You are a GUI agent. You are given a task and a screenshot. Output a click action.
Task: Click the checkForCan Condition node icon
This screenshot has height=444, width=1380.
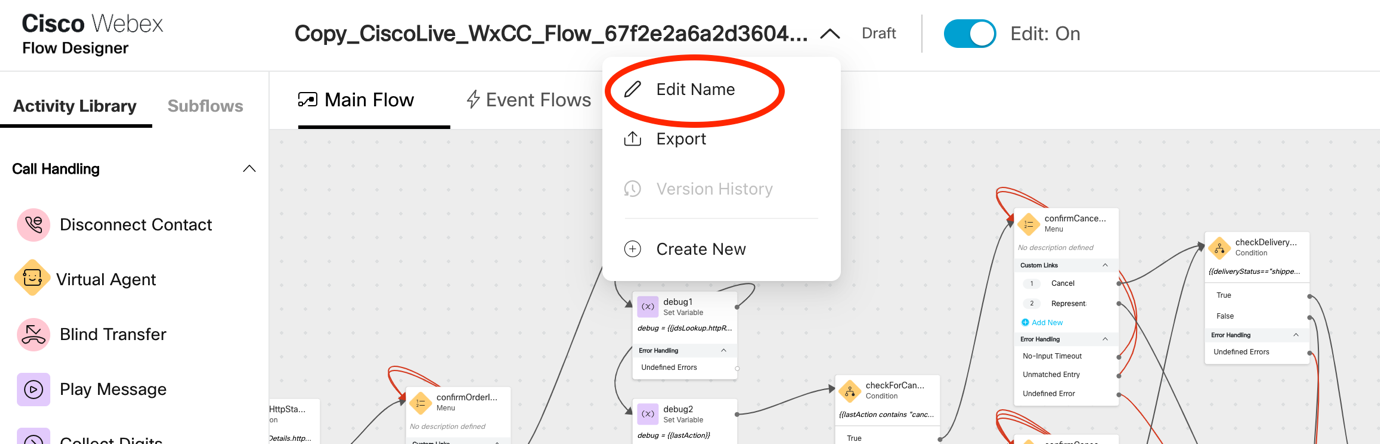pyautogui.click(x=849, y=391)
